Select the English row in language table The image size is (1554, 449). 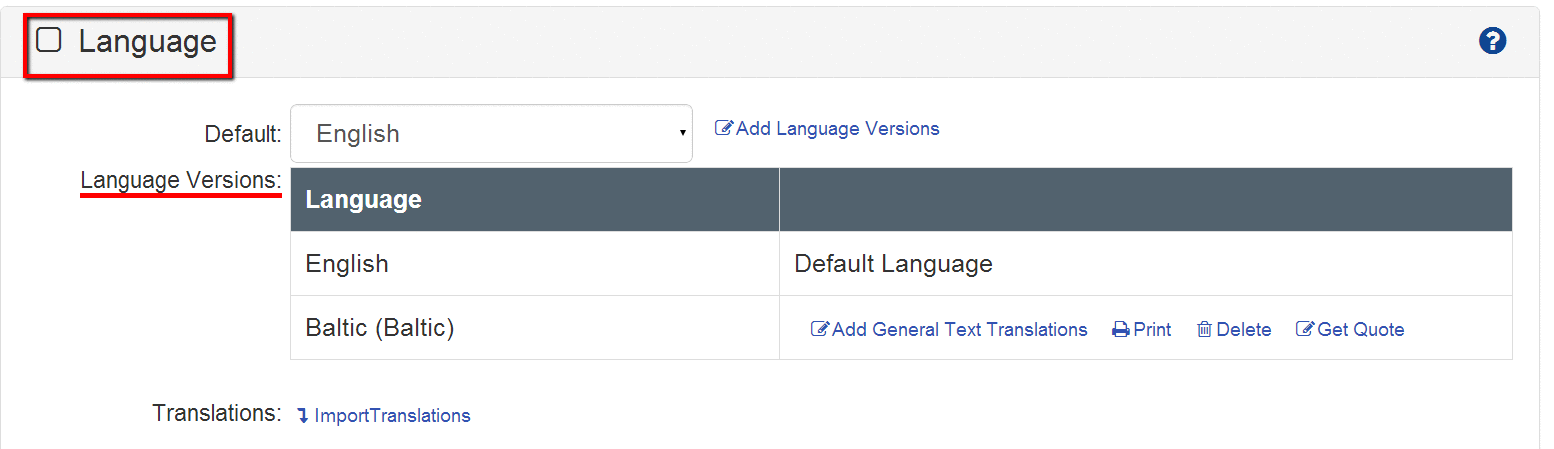(347, 264)
